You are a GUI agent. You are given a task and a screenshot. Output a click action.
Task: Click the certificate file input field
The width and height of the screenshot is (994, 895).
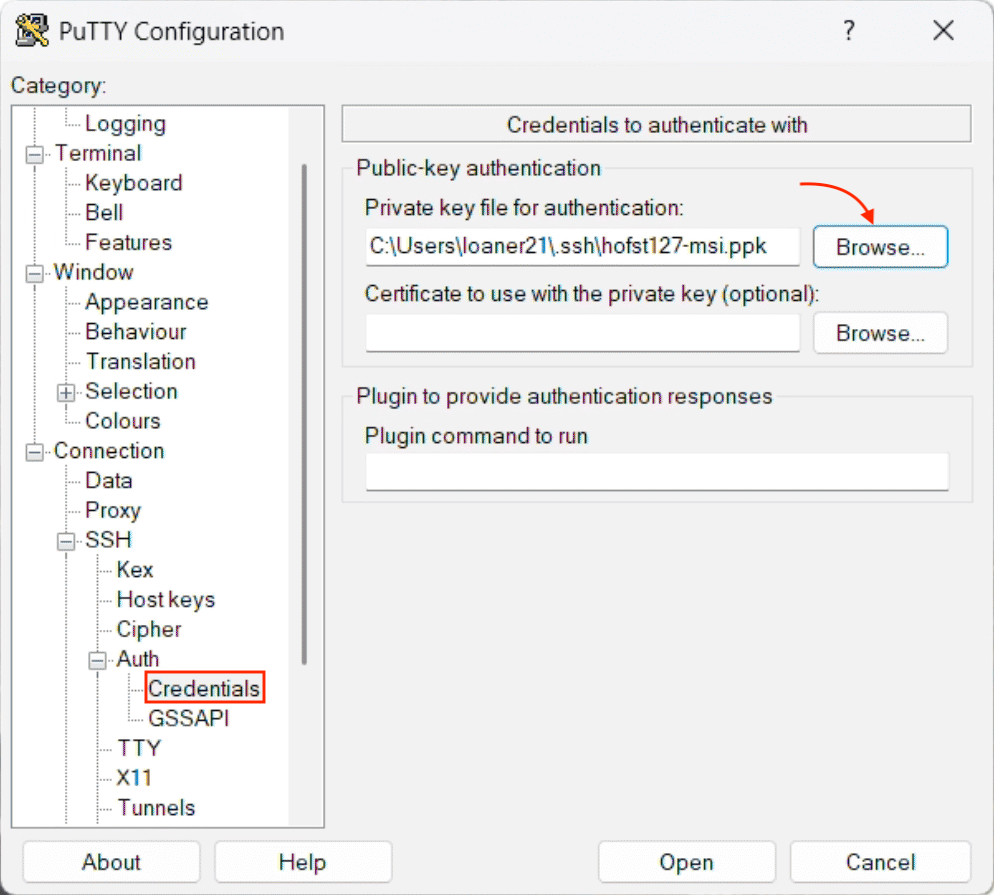pyautogui.click(x=582, y=333)
